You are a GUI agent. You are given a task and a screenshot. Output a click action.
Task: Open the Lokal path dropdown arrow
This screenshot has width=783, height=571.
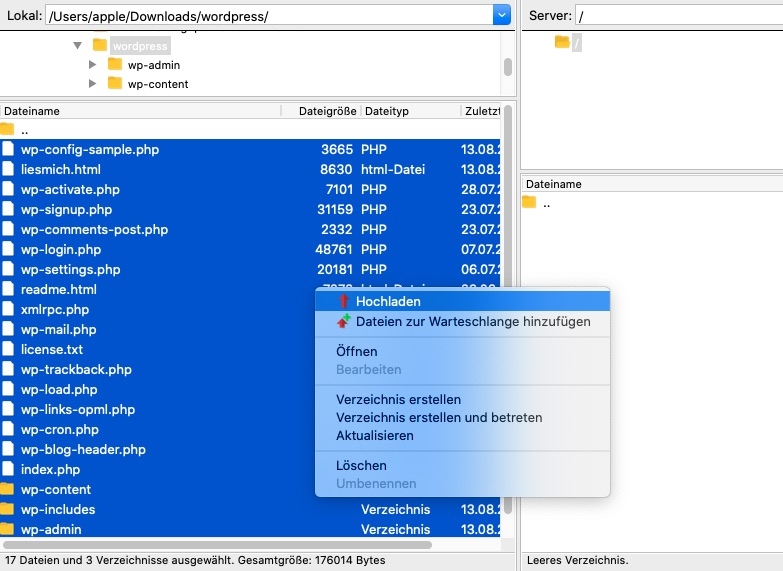(501, 15)
